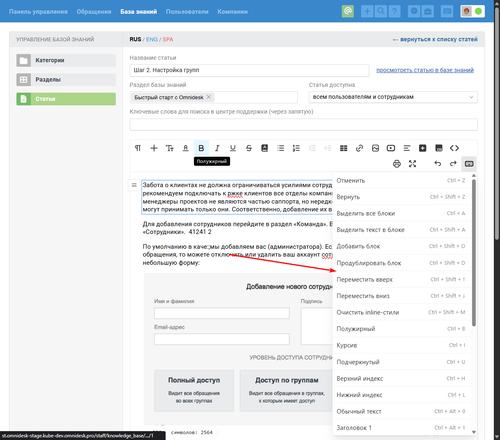
Task: Toggle strikethrough formatting
Action: coord(249,148)
